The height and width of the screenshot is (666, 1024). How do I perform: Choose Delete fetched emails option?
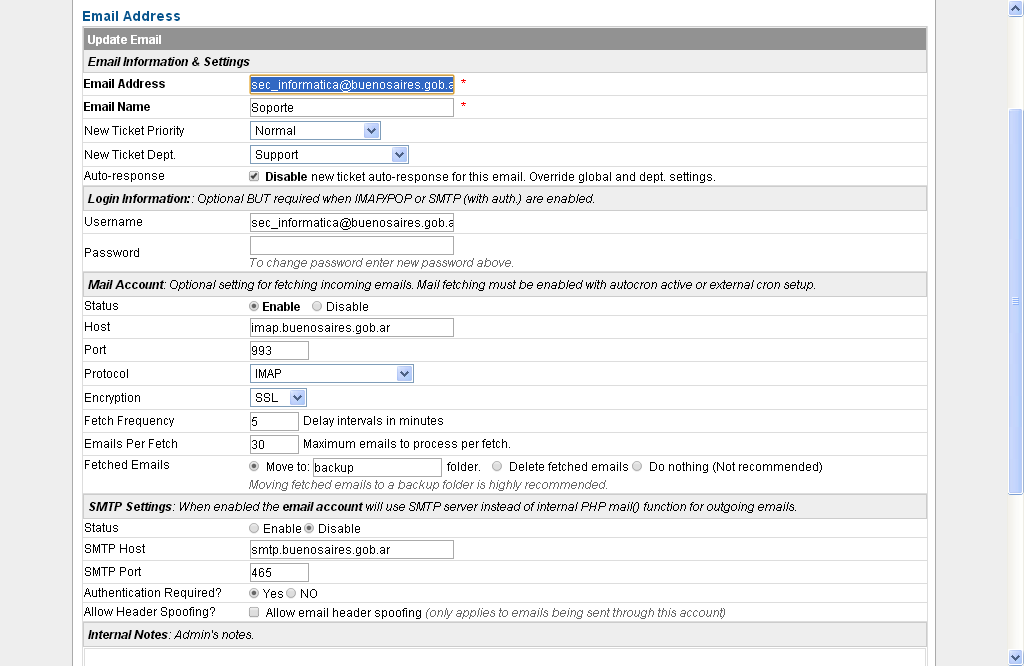(x=497, y=466)
